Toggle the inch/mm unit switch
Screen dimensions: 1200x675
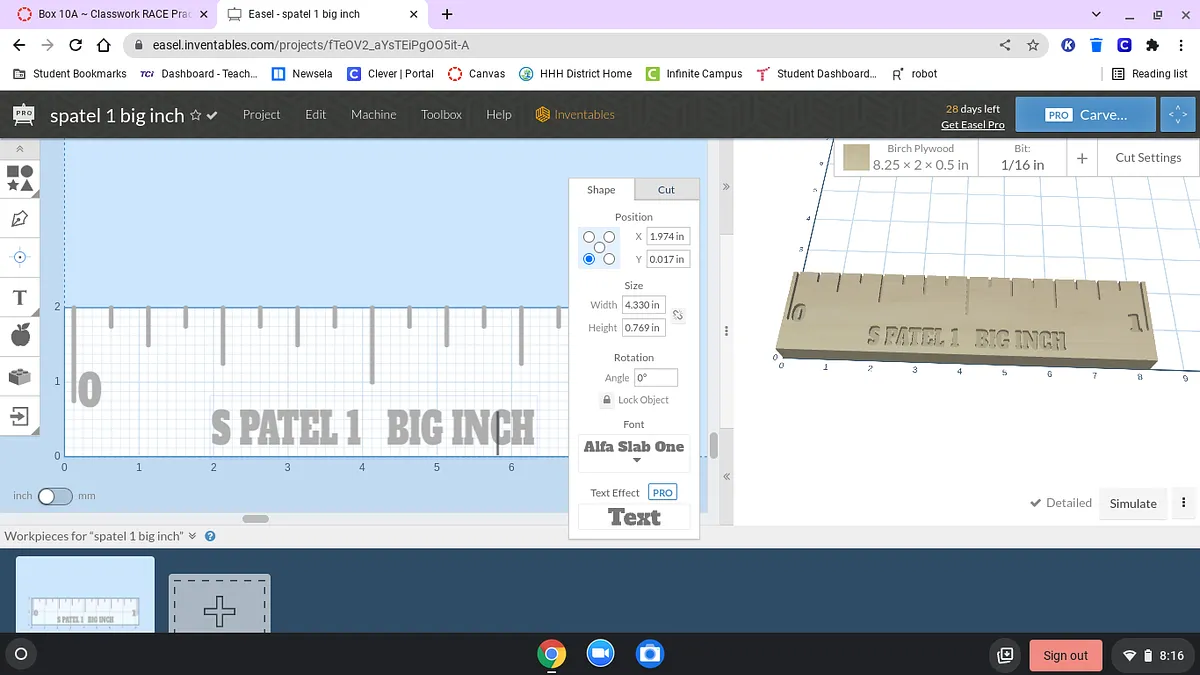(55, 496)
